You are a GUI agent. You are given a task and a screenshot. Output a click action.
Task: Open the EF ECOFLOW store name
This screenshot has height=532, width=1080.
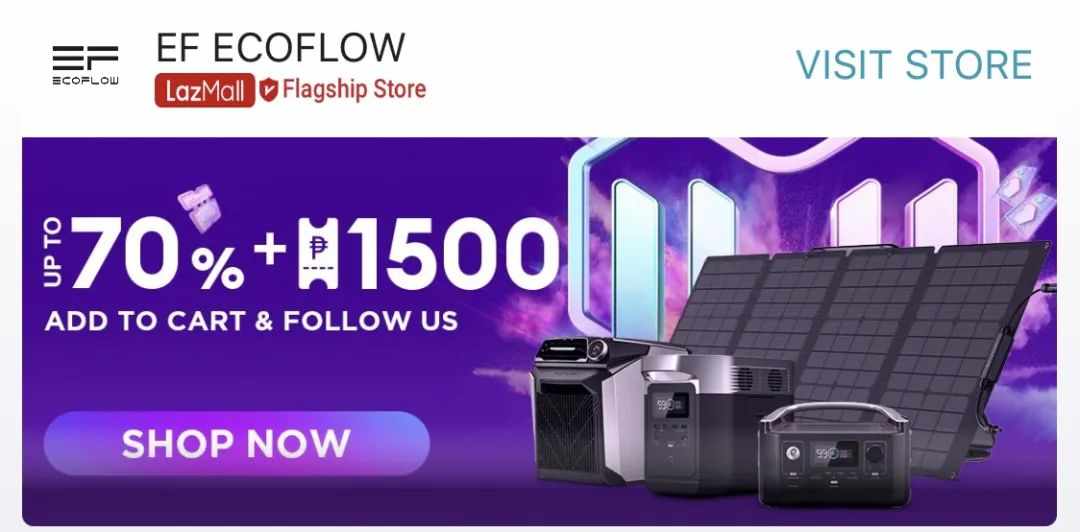pyautogui.click(x=281, y=49)
